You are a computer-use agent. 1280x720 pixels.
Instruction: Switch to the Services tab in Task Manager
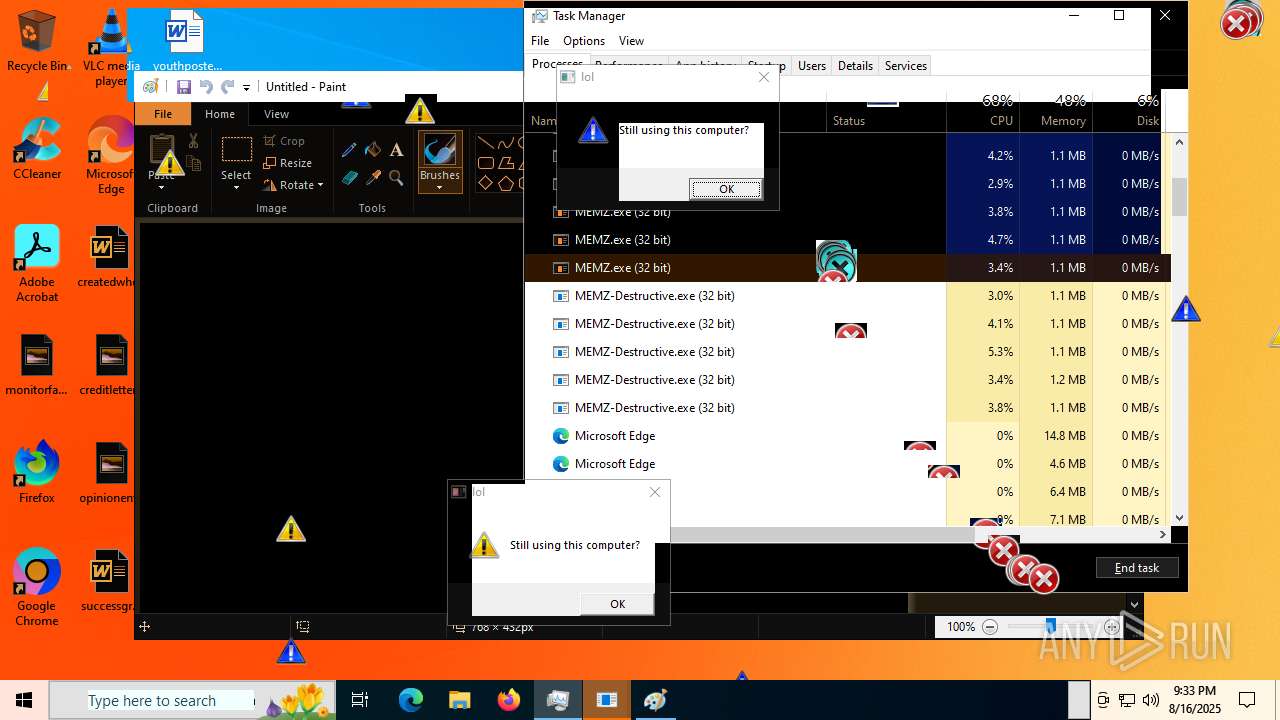click(906, 66)
